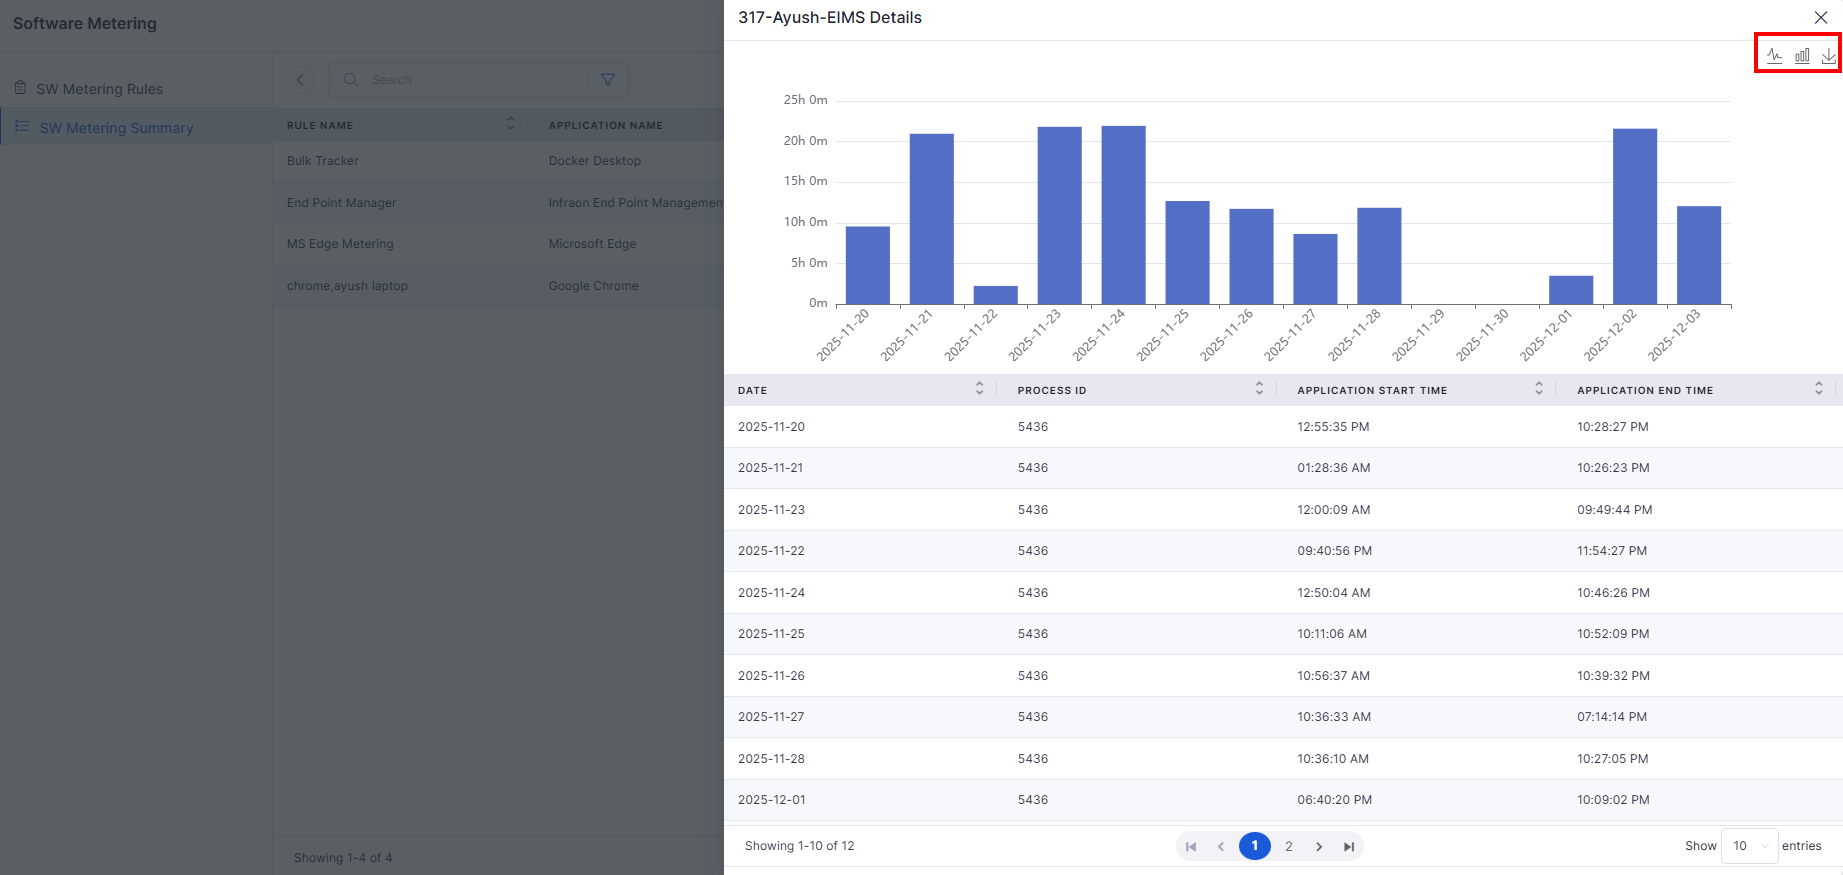Image resolution: width=1843 pixels, height=875 pixels.
Task: Select SW Metering Summary menu item
Action: 116,128
